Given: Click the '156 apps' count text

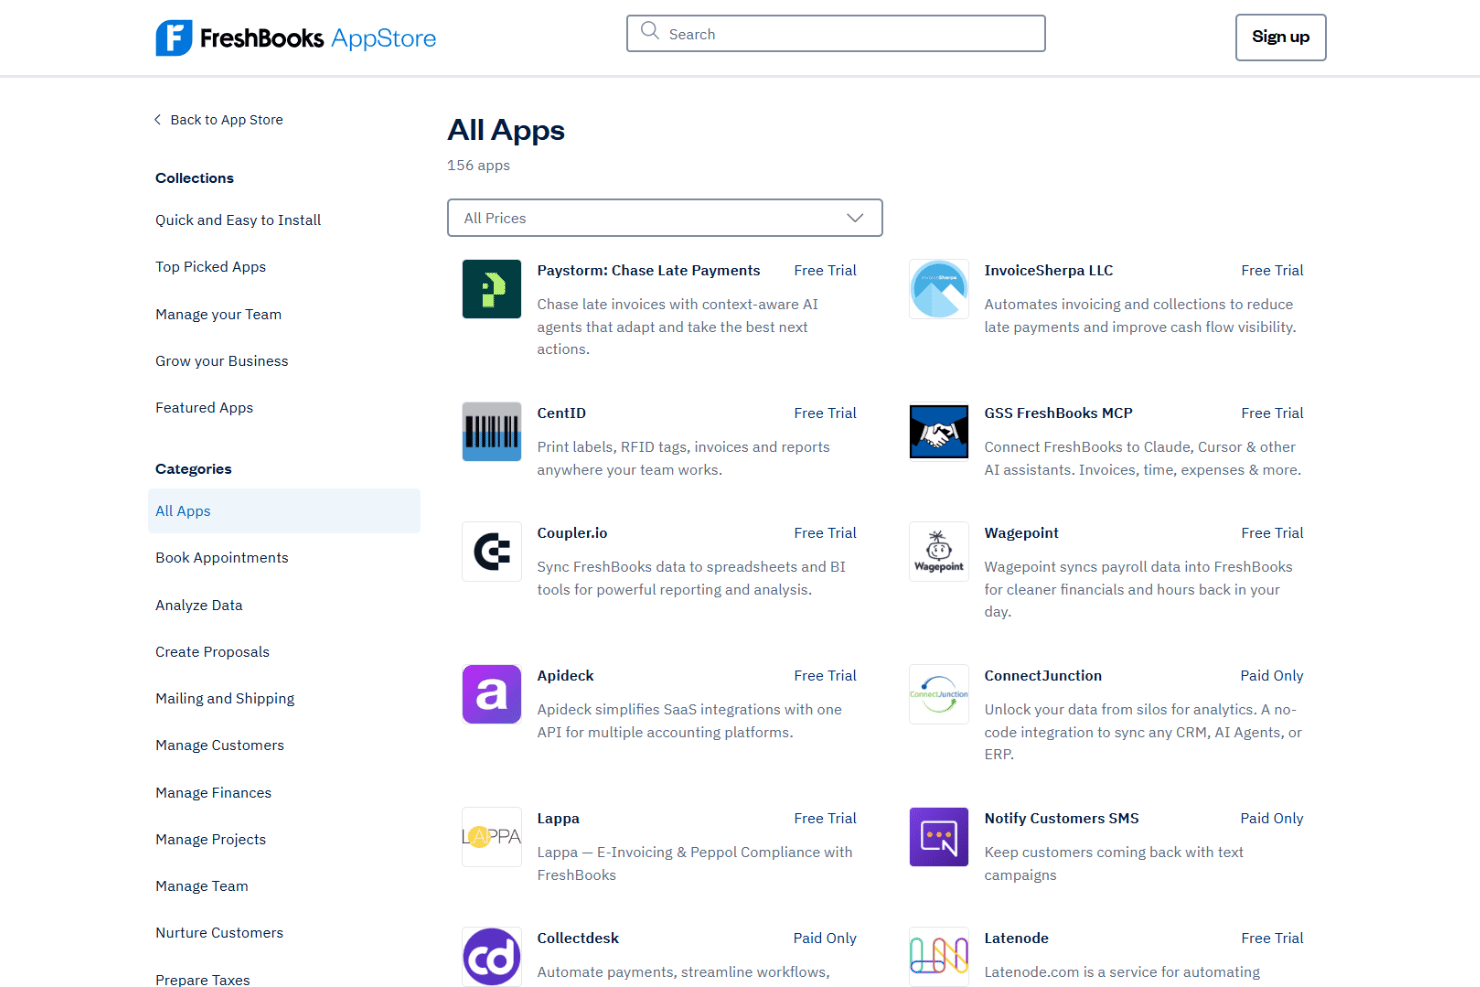Looking at the screenshot, I should [479, 165].
